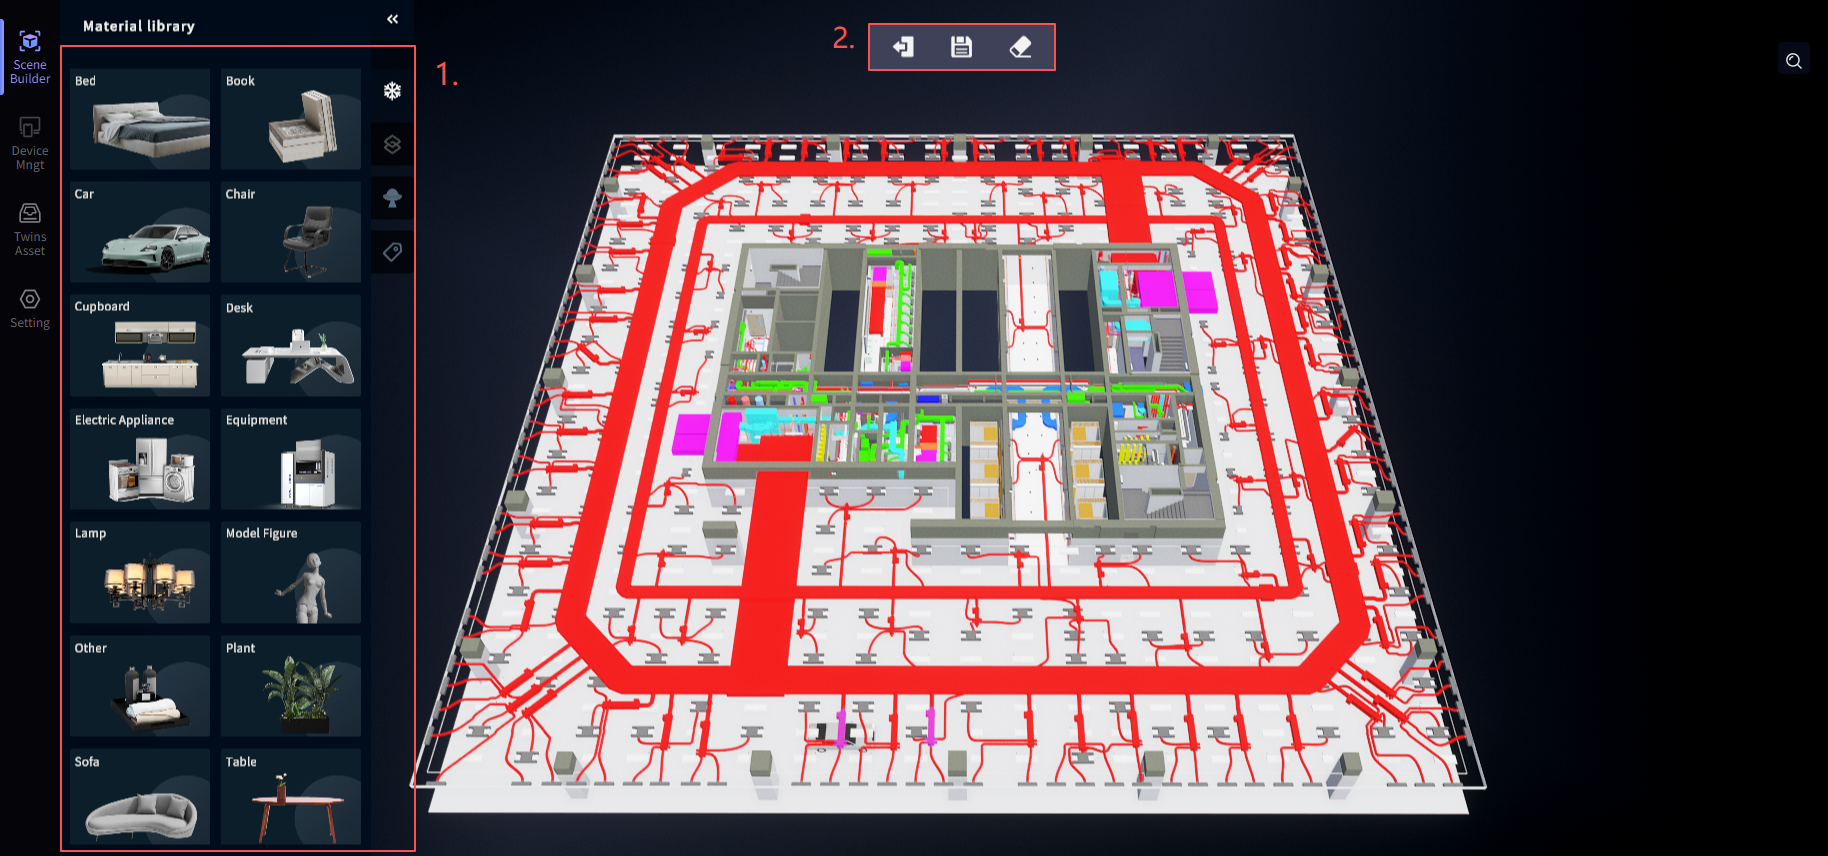Viewport: 1828px width, 856px height.
Task: Select the Sofa material thumbnail
Action: click(x=140, y=798)
